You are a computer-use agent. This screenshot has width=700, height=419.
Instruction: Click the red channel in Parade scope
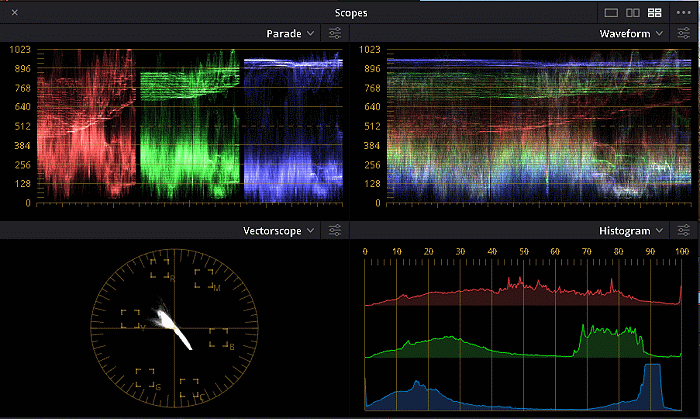click(86, 125)
